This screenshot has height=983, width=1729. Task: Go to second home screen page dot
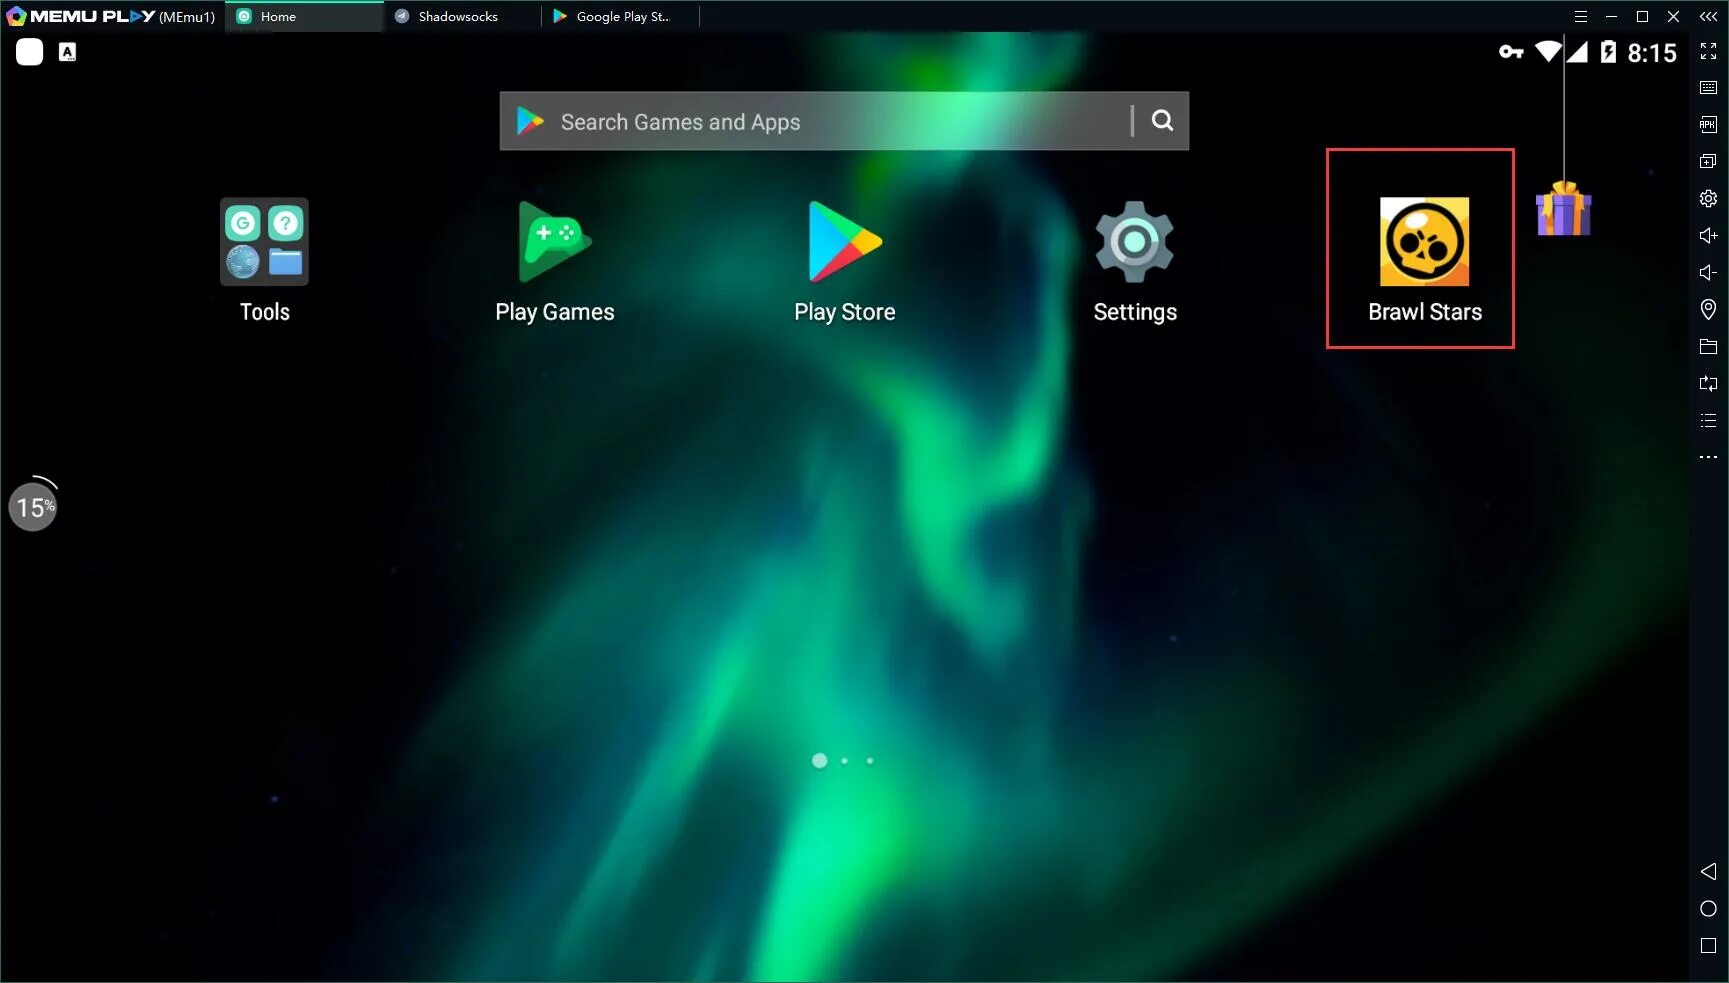(x=845, y=761)
